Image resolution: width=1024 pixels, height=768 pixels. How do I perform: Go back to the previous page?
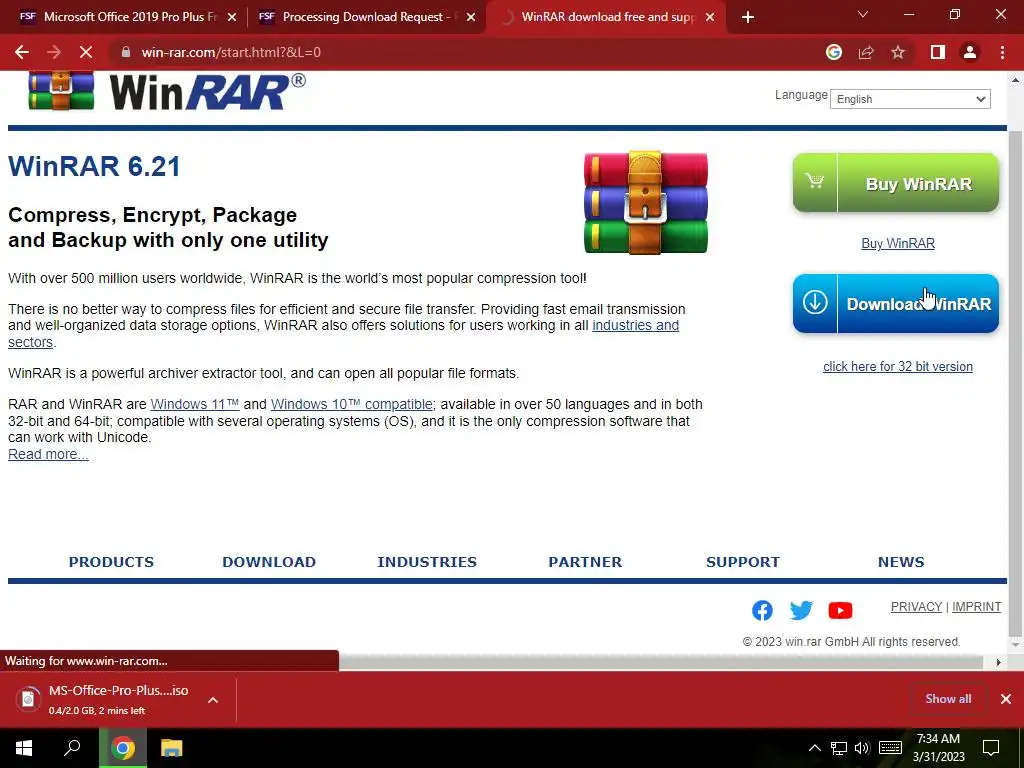tap(22, 52)
